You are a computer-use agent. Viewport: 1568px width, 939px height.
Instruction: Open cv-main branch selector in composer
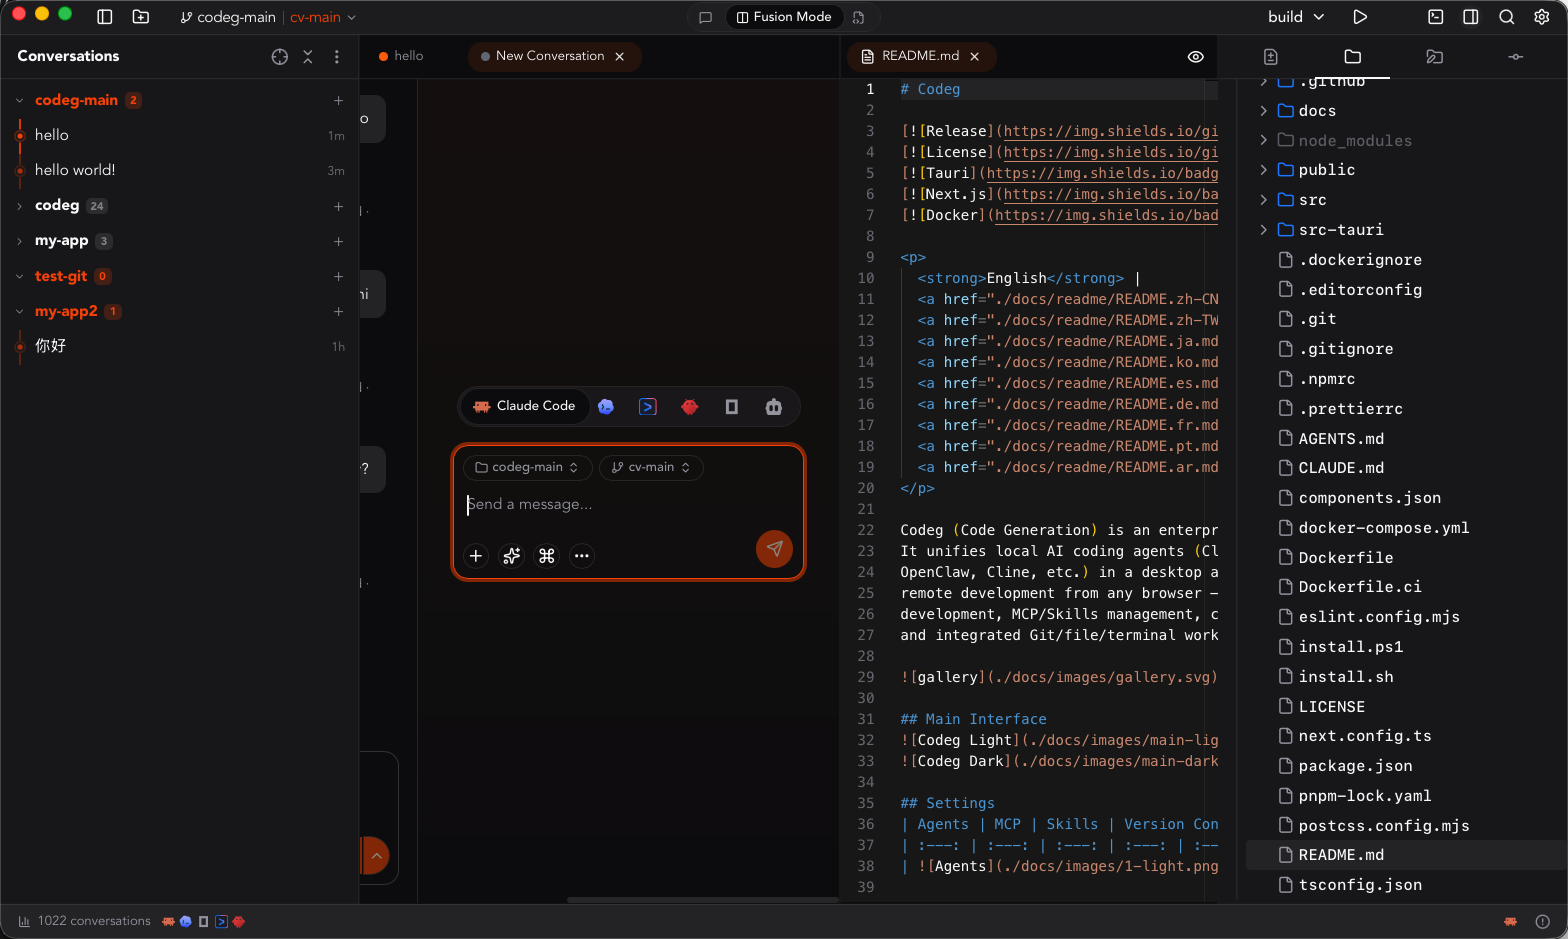(x=651, y=468)
